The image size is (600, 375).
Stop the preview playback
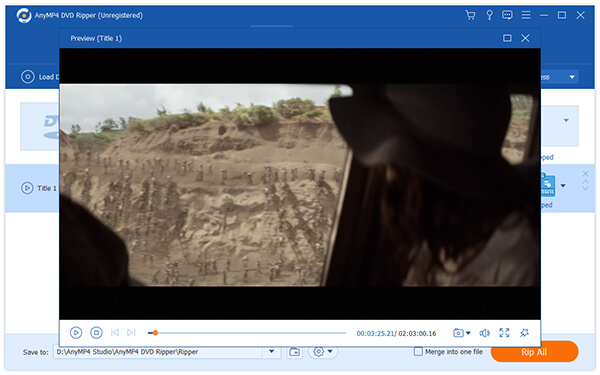click(96, 333)
